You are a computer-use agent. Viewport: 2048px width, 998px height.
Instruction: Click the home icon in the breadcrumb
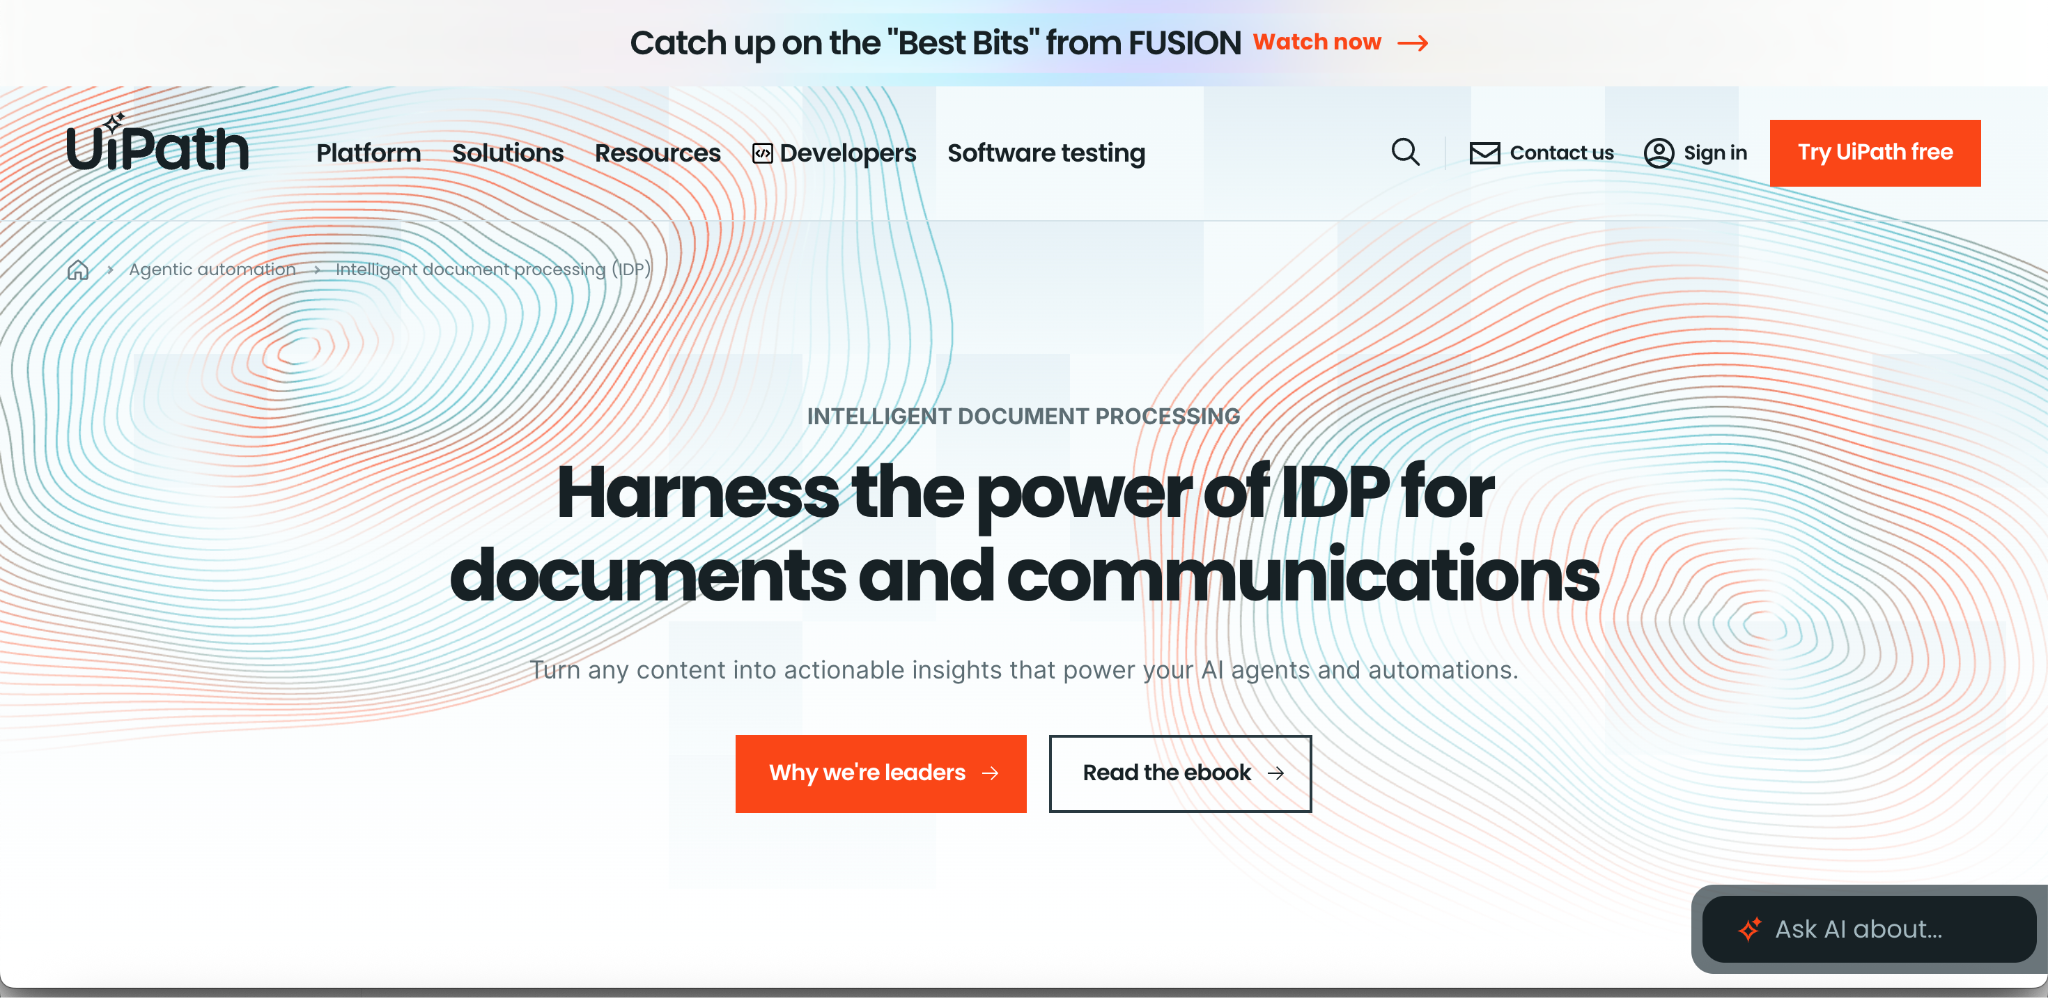78,270
